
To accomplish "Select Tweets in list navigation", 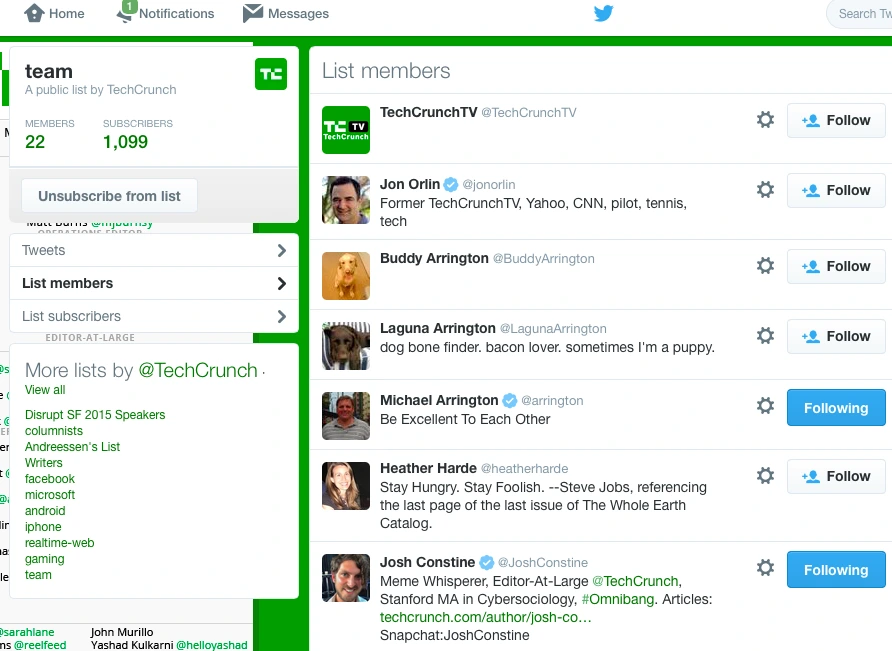I will pos(154,250).
